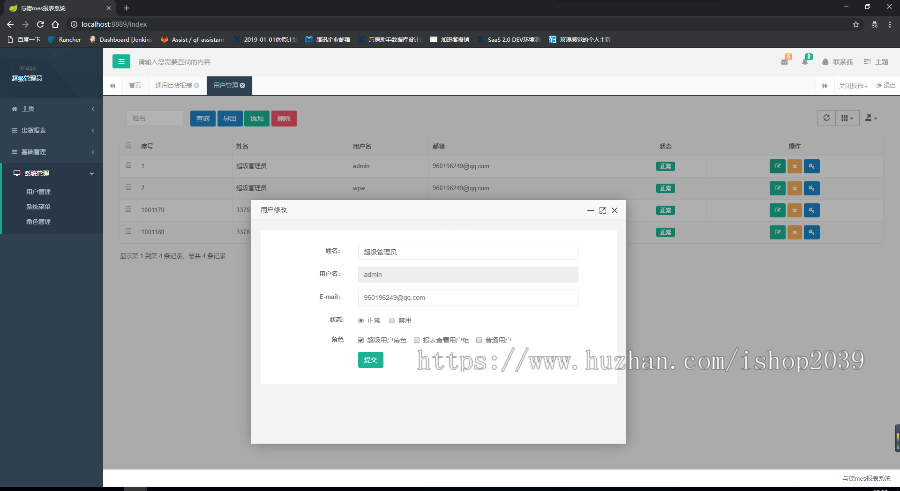Click the 姓名 name input in the dialog

[x=468, y=252]
